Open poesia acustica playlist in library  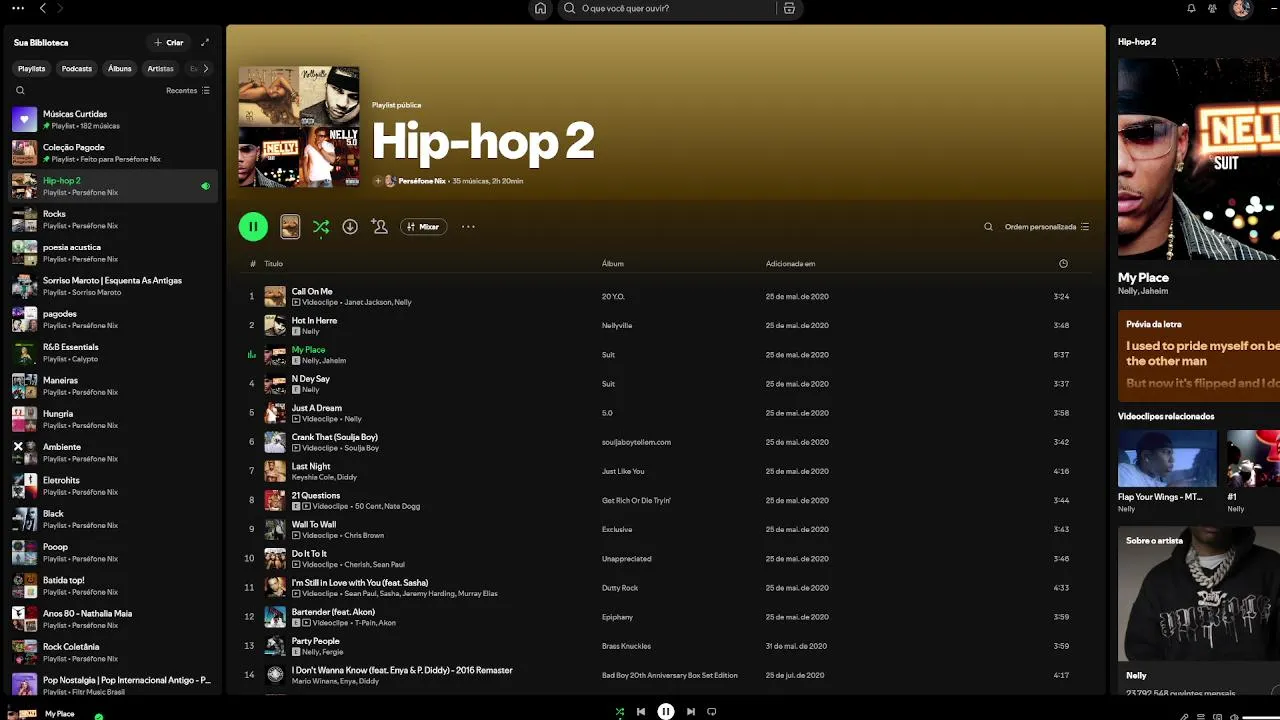112,253
